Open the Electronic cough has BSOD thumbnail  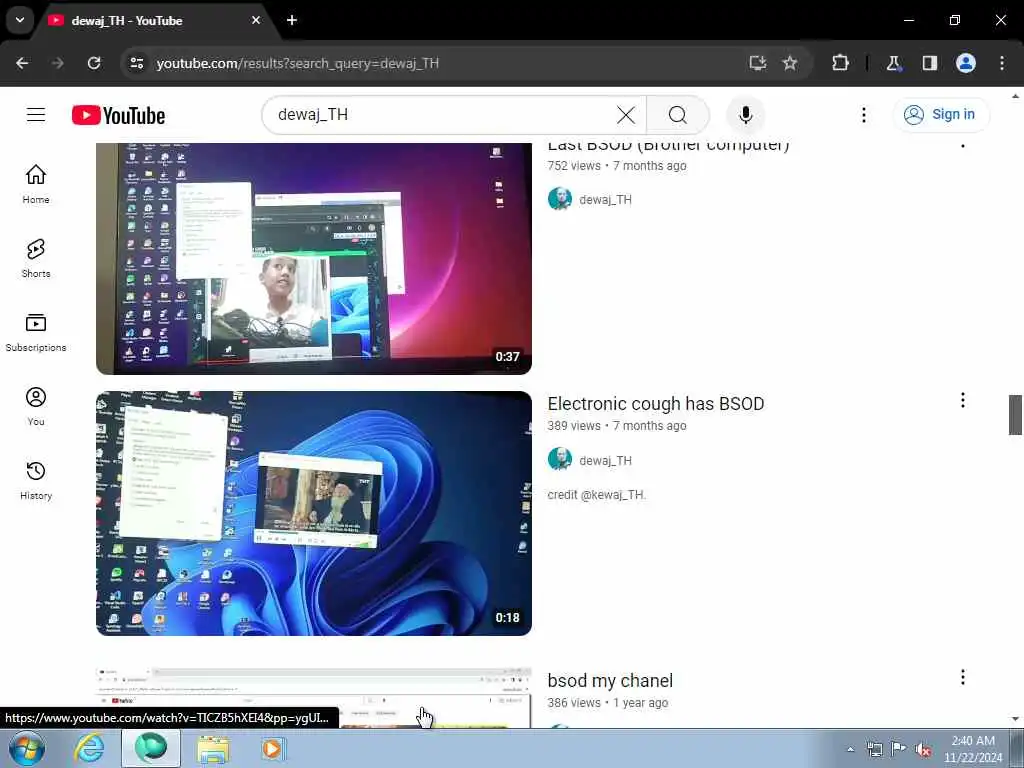[314, 513]
